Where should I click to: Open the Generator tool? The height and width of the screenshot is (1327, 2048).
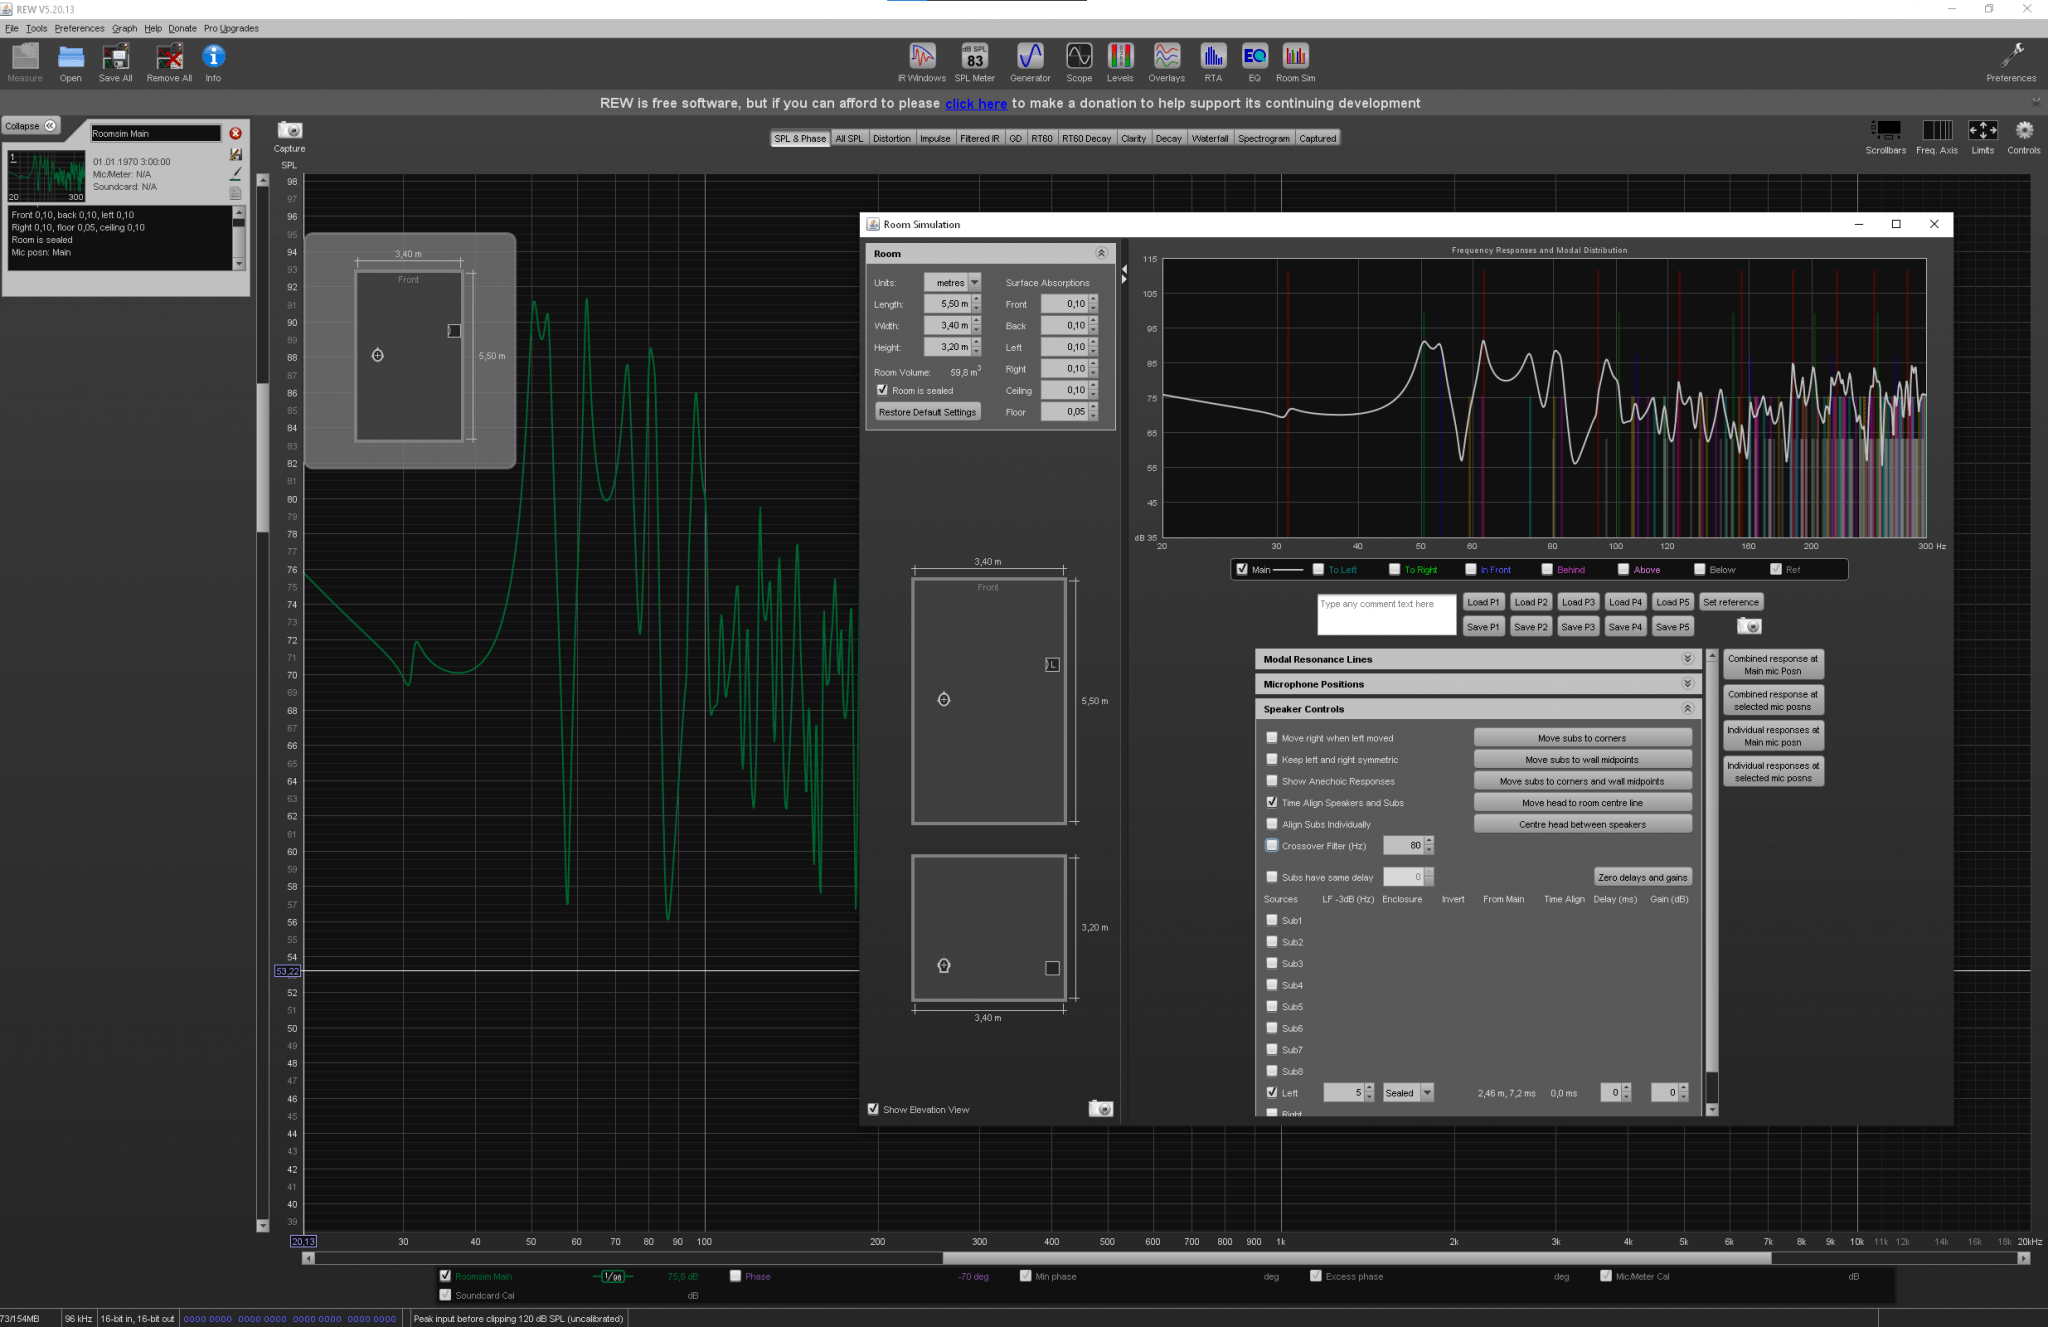(1030, 63)
